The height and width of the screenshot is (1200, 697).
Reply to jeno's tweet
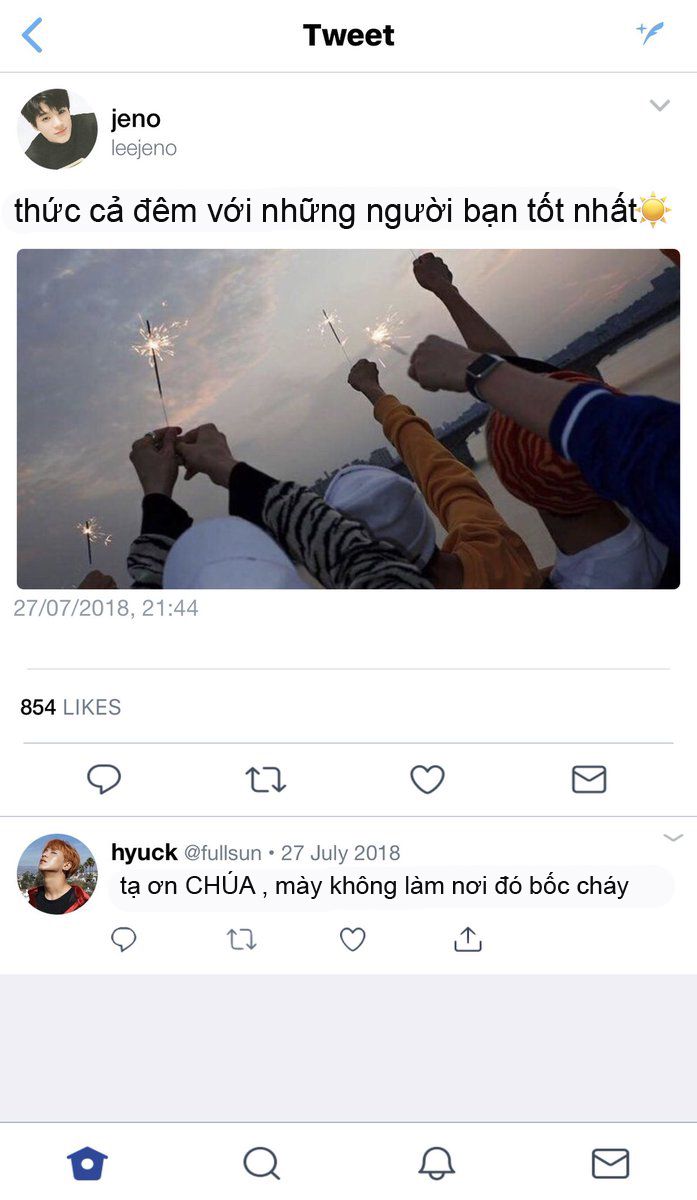point(104,779)
